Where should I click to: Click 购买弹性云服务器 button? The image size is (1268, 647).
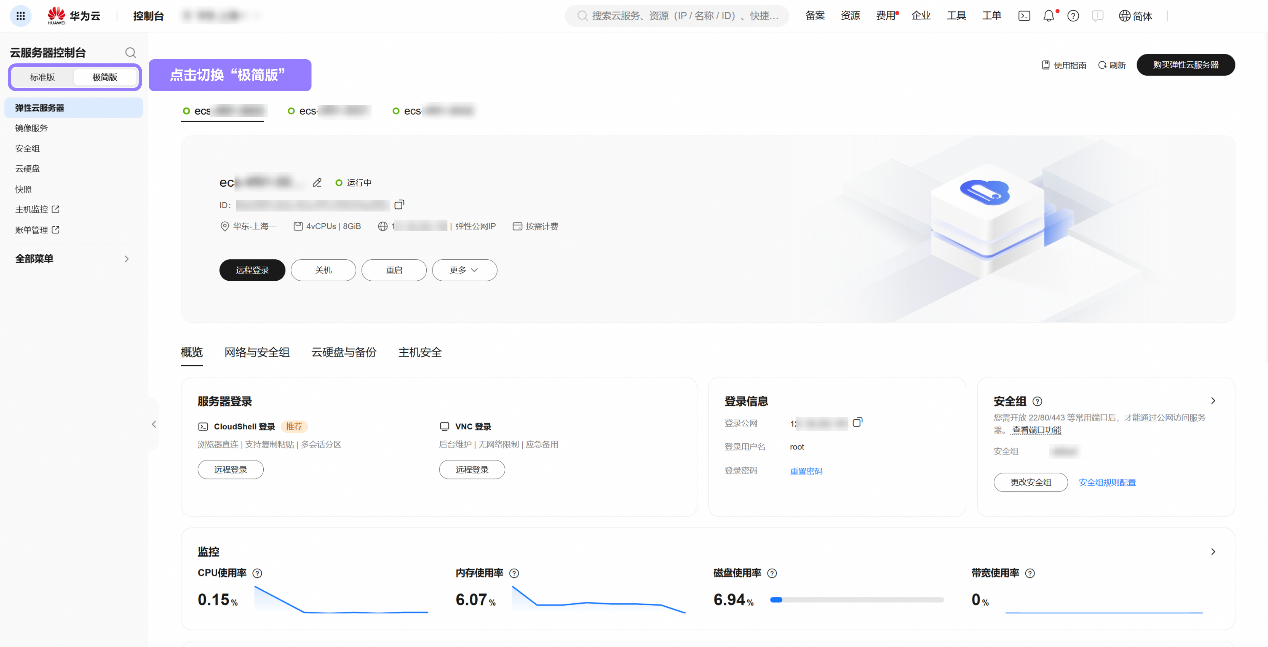tap(1185, 65)
